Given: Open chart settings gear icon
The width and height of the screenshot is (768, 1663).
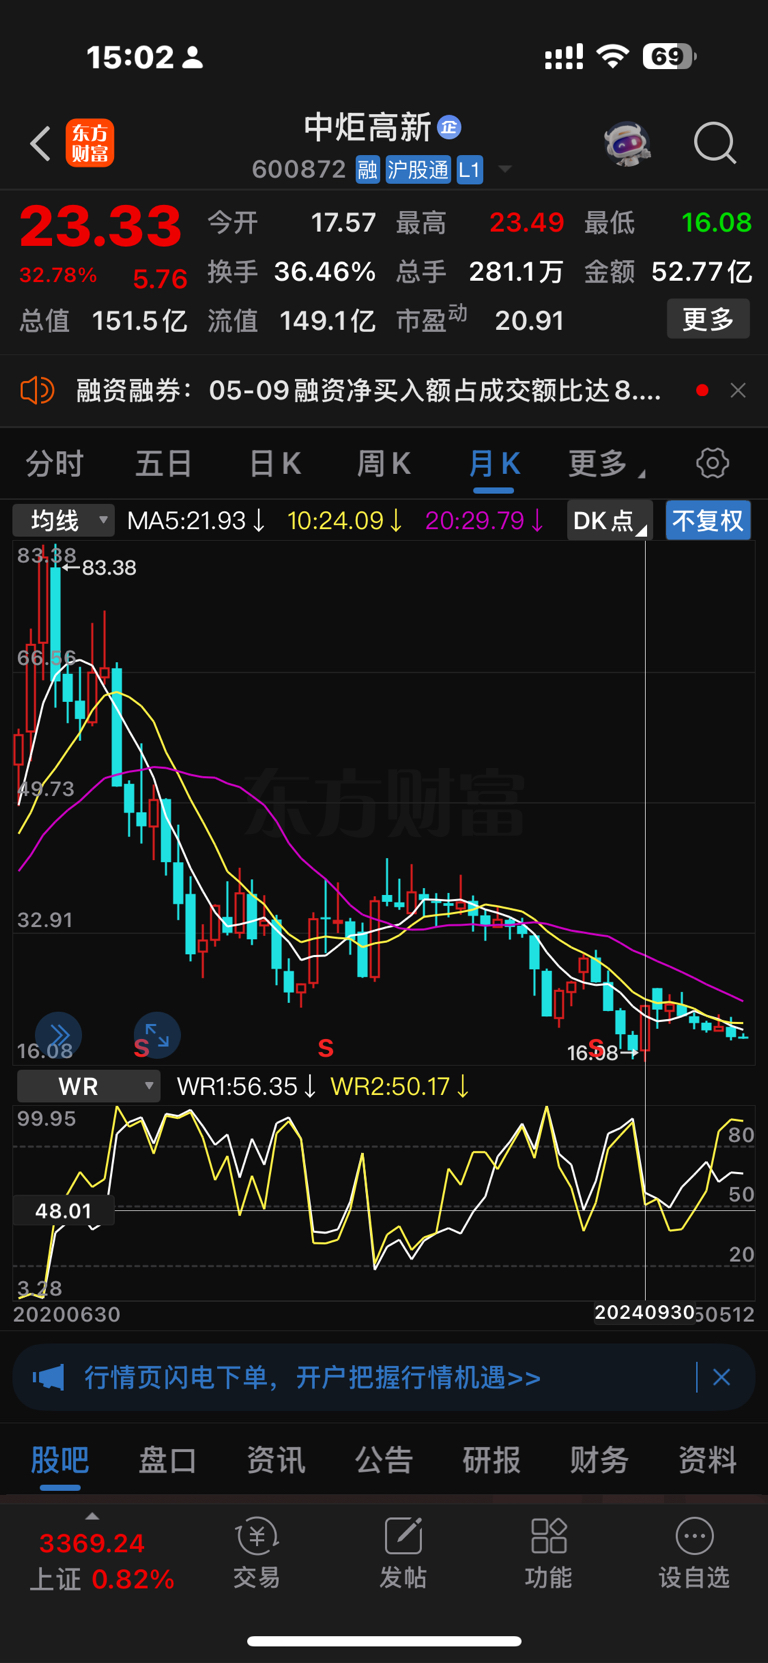Looking at the screenshot, I should click(x=712, y=463).
